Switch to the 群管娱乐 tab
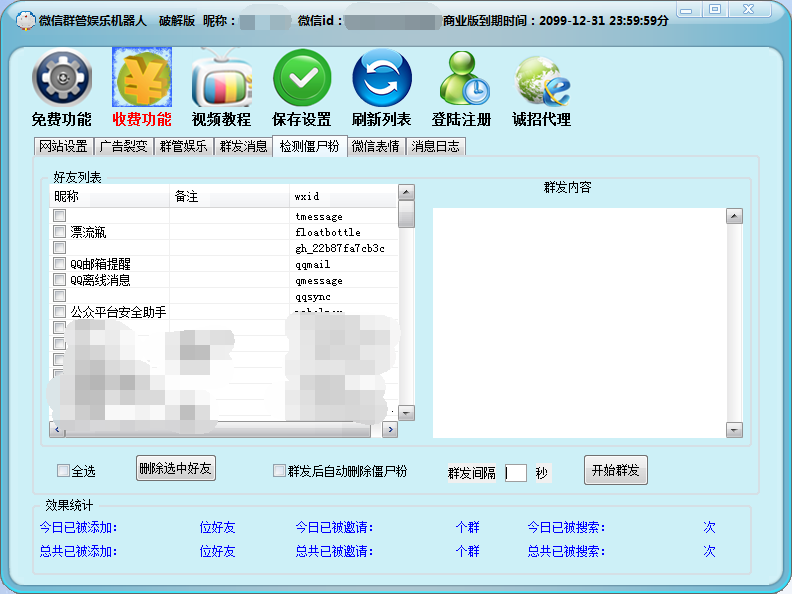Screen dimensions: 792x594 183,146
